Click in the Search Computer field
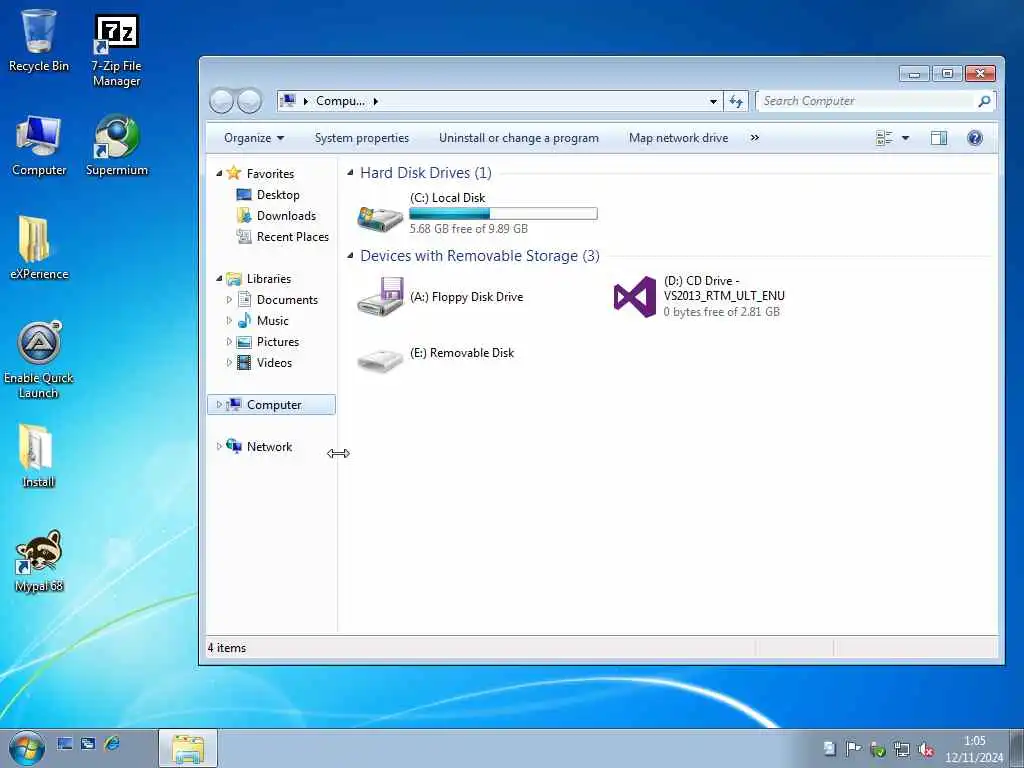1024x768 pixels. coord(865,101)
